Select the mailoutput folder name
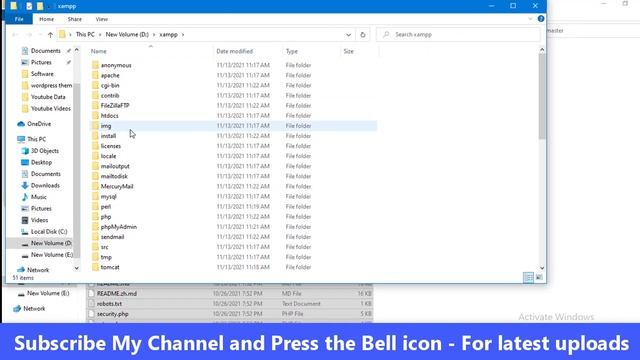 [115, 166]
